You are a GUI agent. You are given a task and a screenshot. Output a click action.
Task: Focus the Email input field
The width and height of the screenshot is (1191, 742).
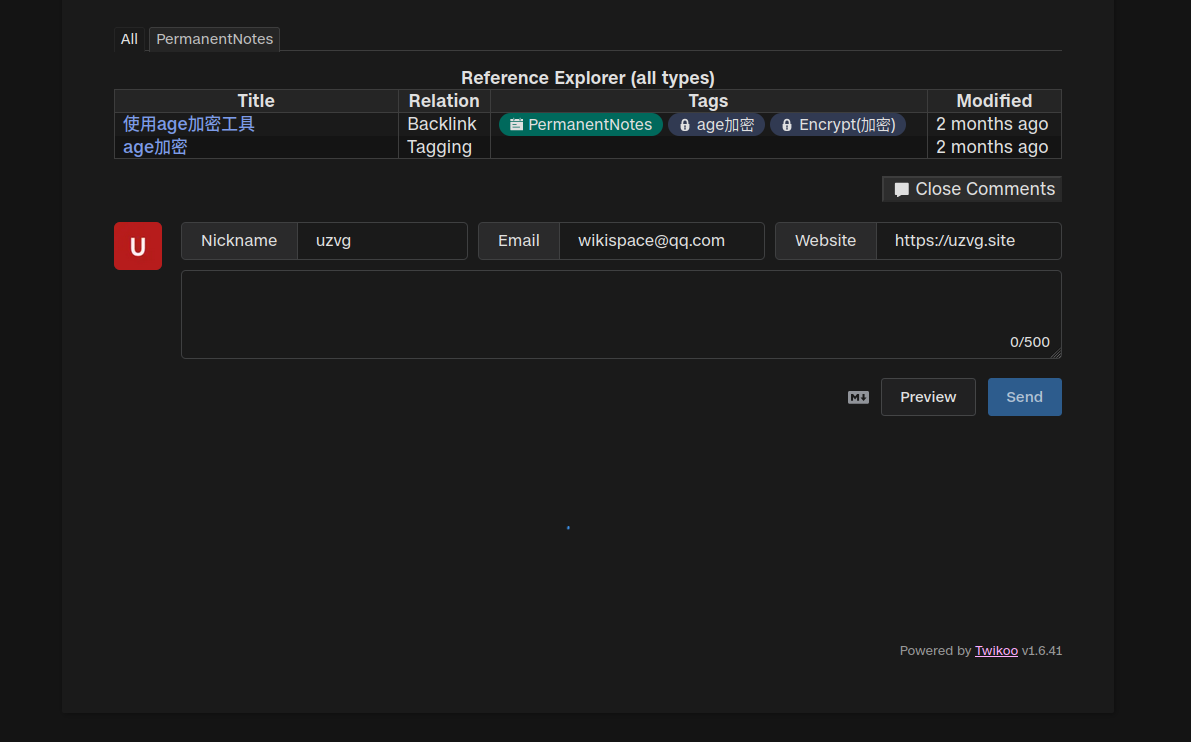click(662, 241)
